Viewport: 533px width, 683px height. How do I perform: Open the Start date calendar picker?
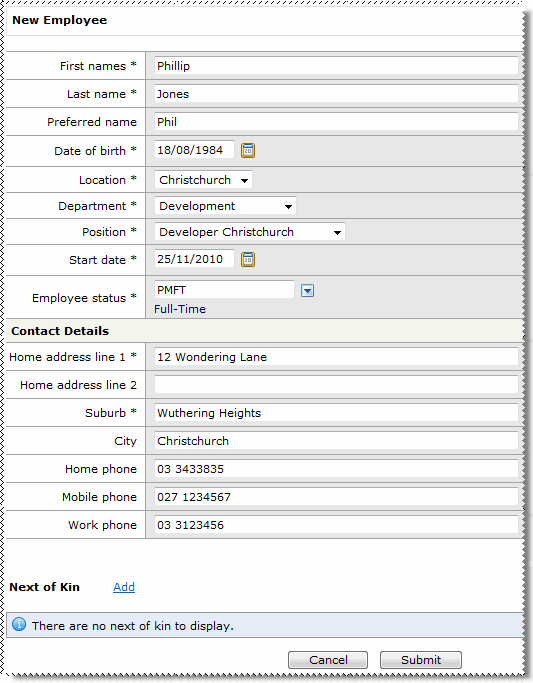248,260
